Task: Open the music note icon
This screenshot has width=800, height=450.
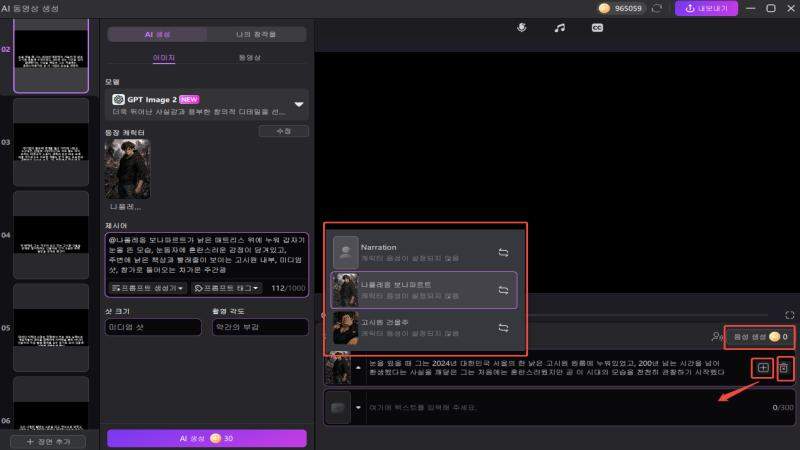Action: tap(560, 28)
